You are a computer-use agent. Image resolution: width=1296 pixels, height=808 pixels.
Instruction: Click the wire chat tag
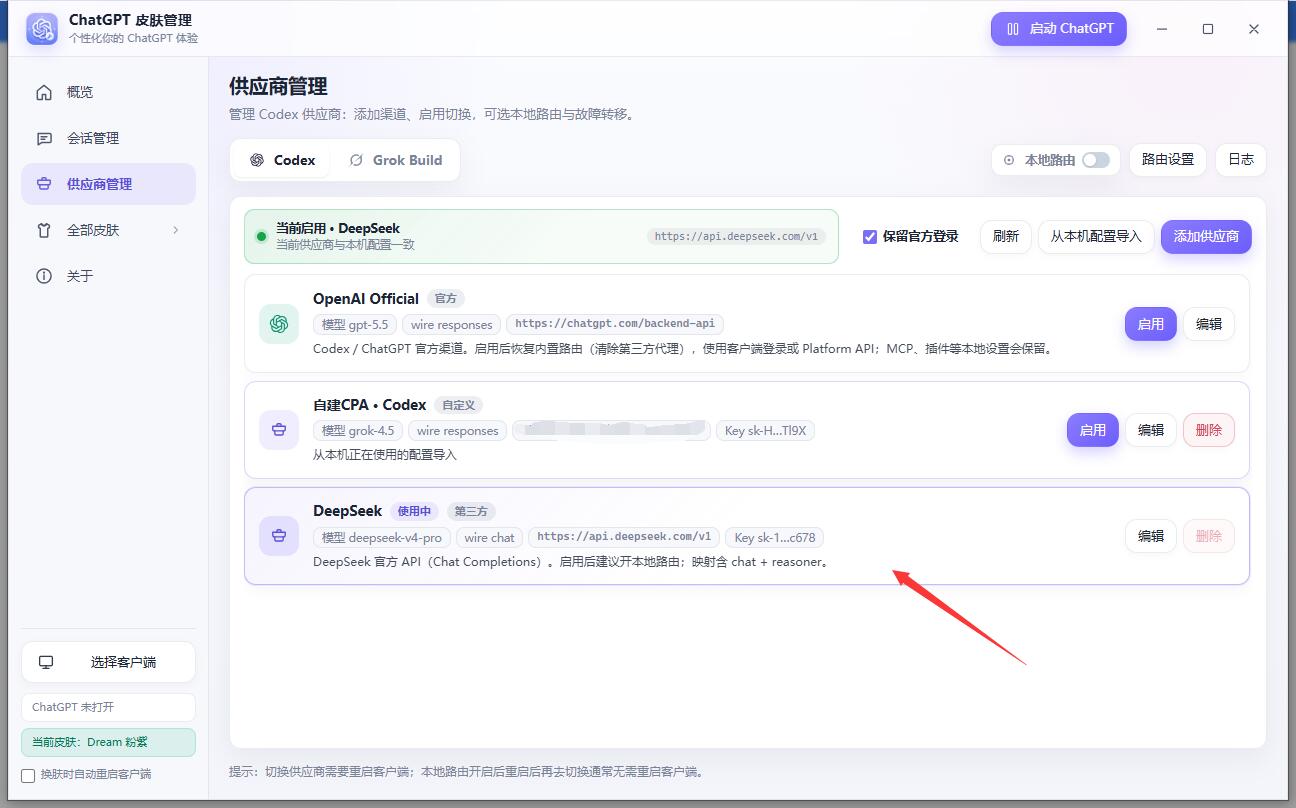[490, 537]
